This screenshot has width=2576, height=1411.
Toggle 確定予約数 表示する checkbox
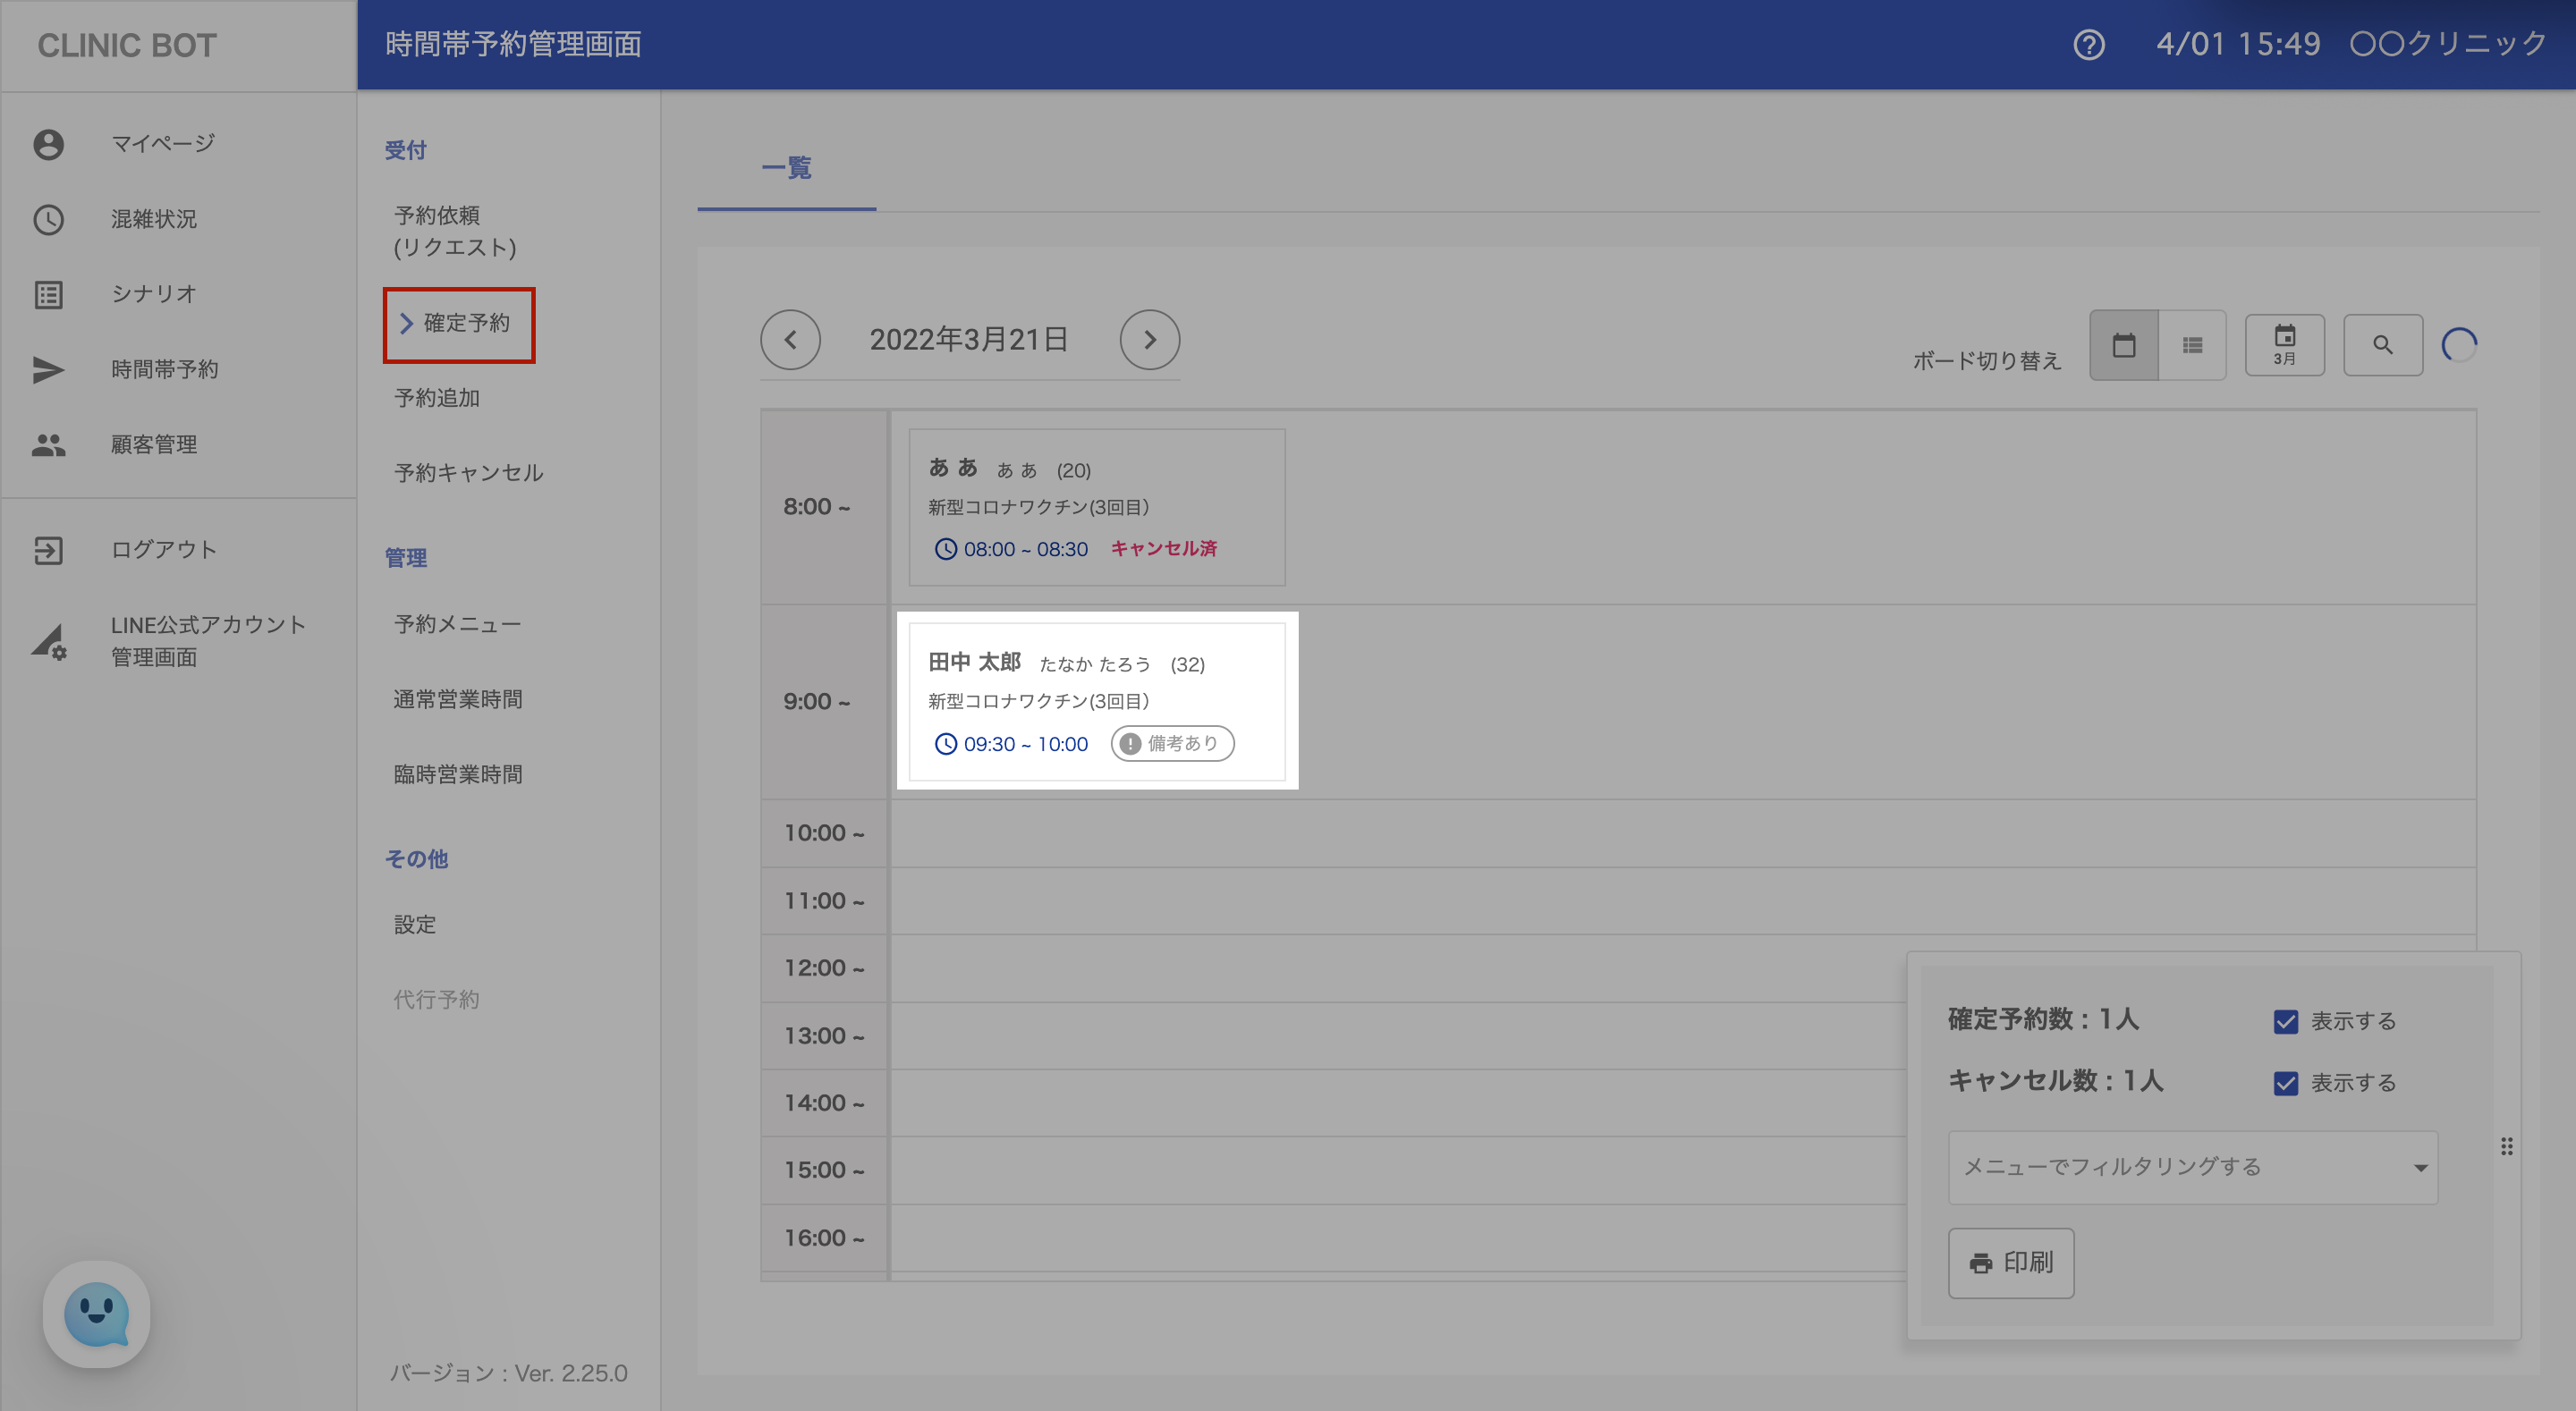coord(2285,1021)
